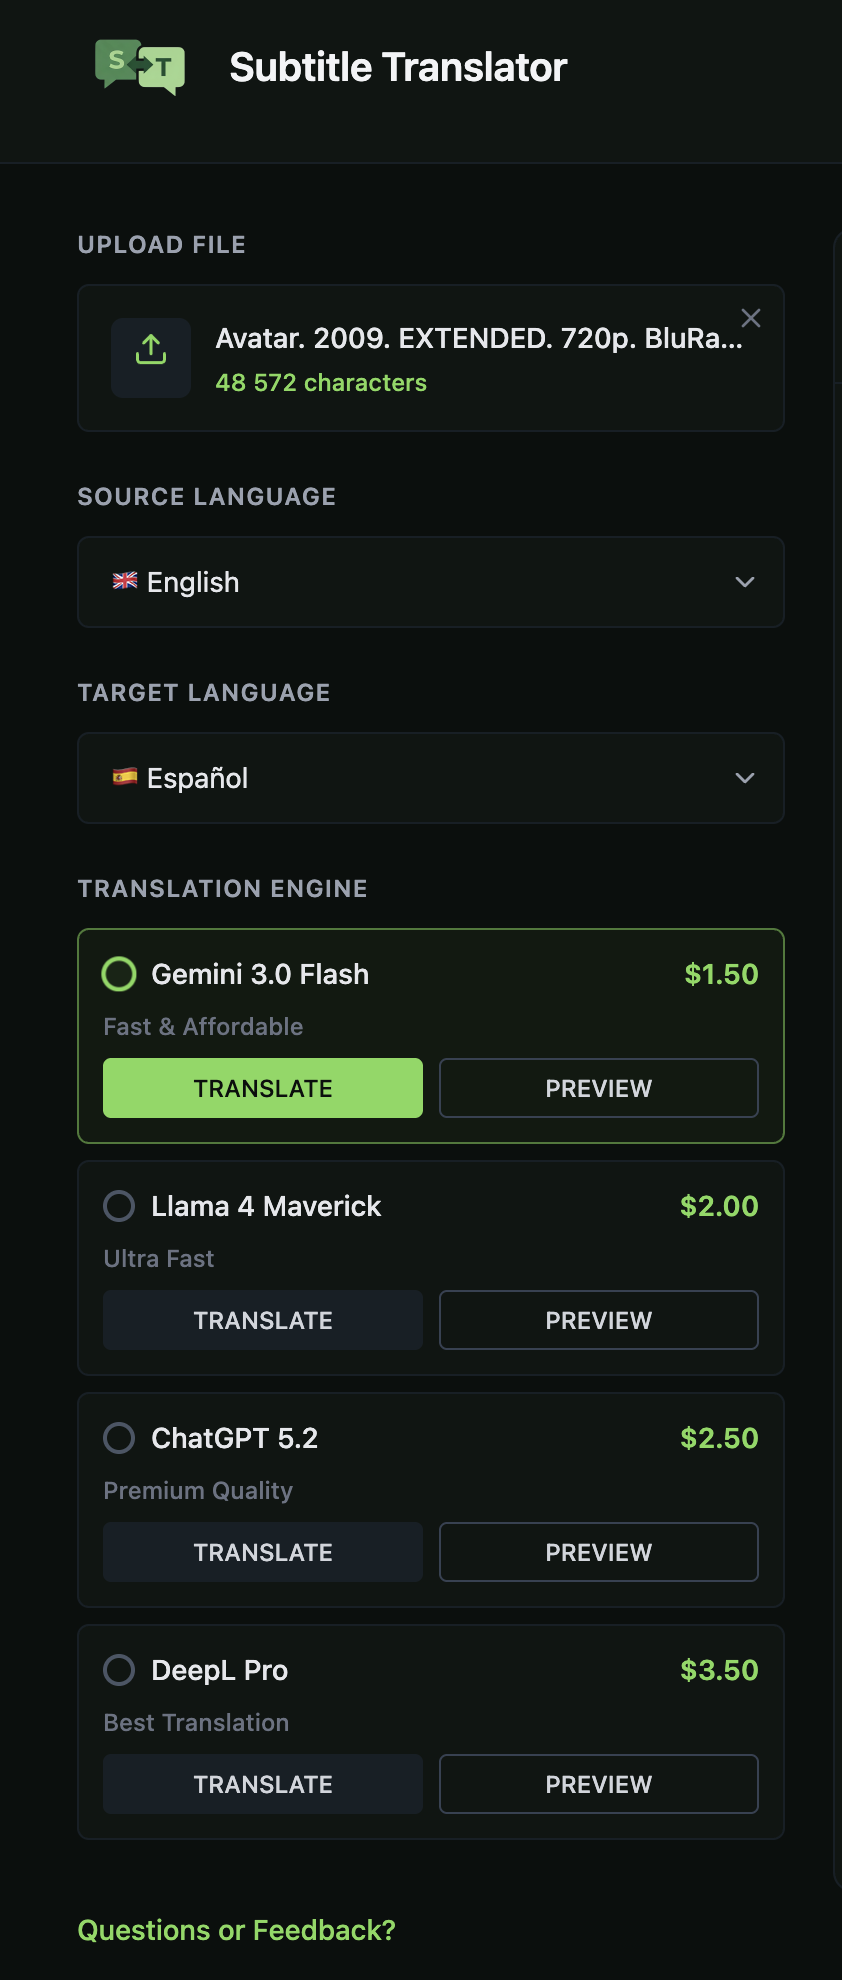Remove the Avatar subtitle file with the X

751,317
